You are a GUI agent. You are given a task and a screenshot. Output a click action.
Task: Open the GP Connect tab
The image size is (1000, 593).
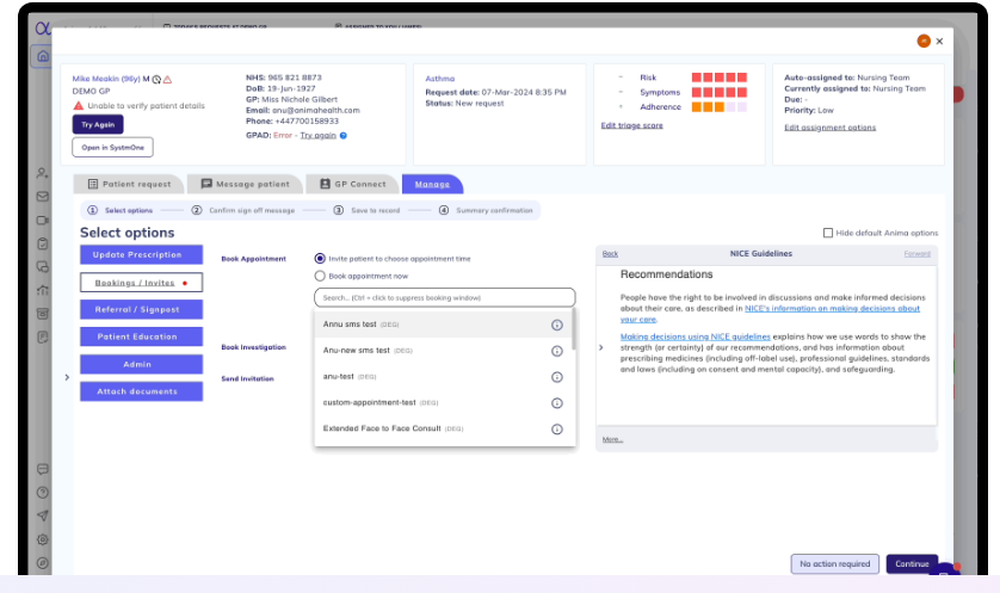click(x=353, y=184)
